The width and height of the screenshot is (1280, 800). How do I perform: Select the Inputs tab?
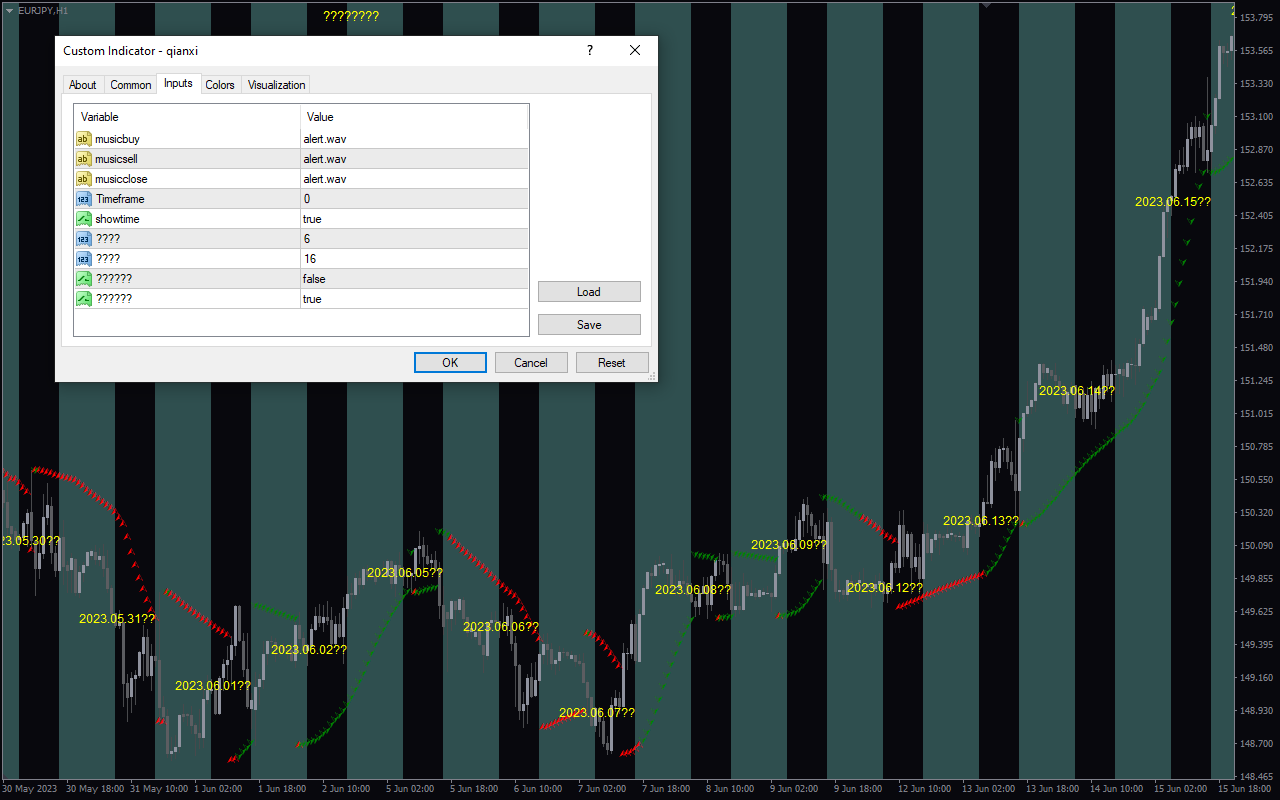coord(178,84)
